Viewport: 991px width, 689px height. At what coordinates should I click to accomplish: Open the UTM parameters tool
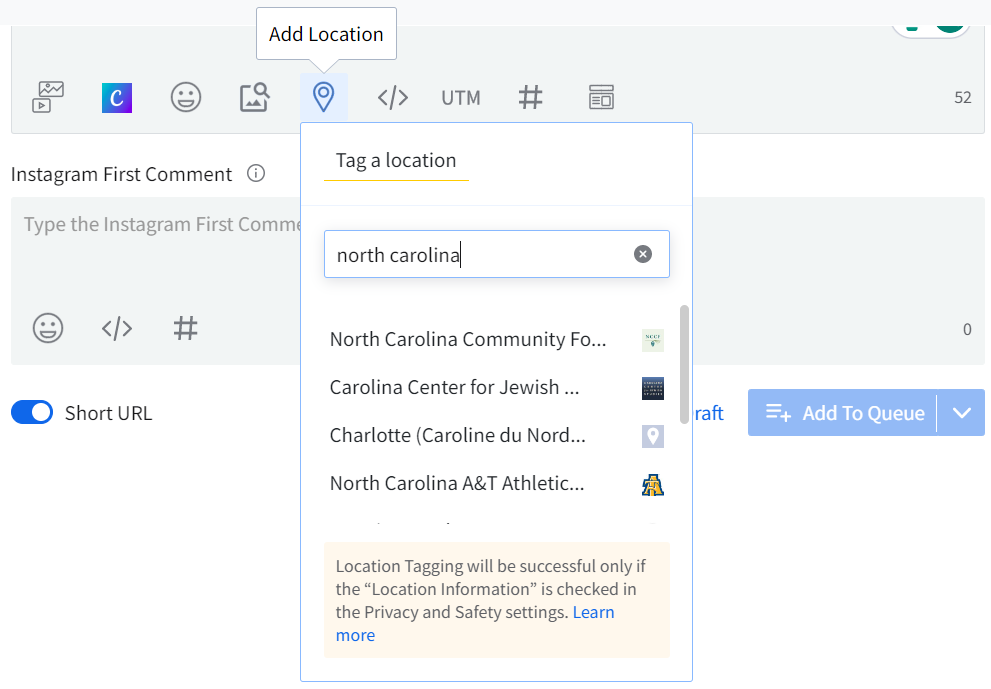coord(461,97)
